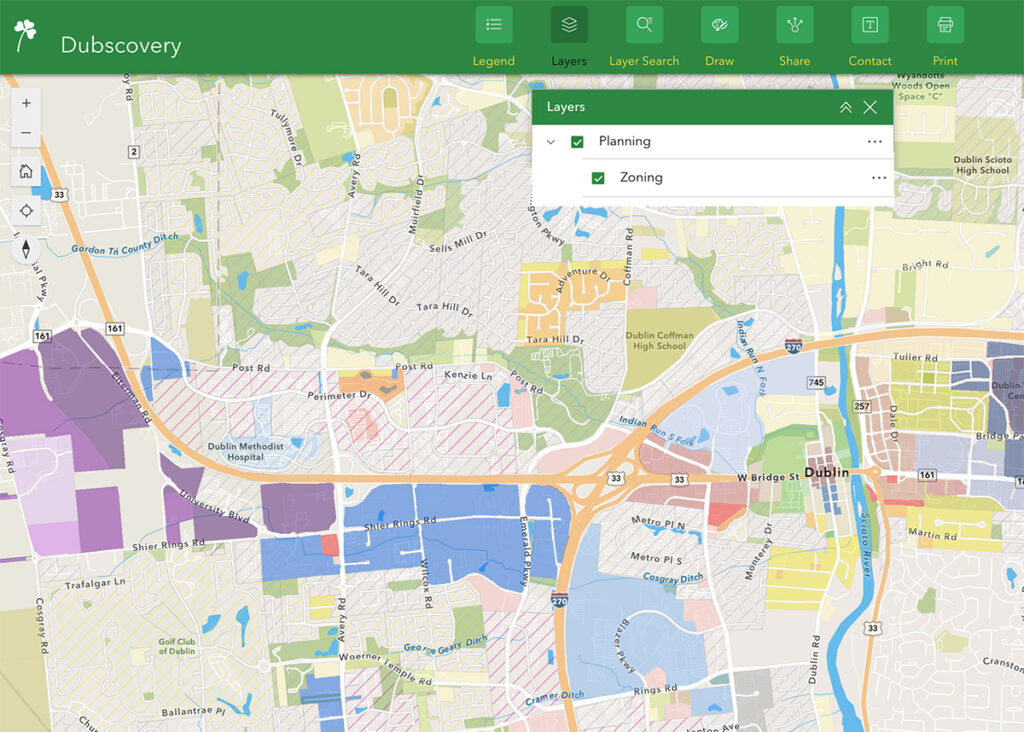
Task: Toggle the Zoning layer checkbox
Action: 598,178
